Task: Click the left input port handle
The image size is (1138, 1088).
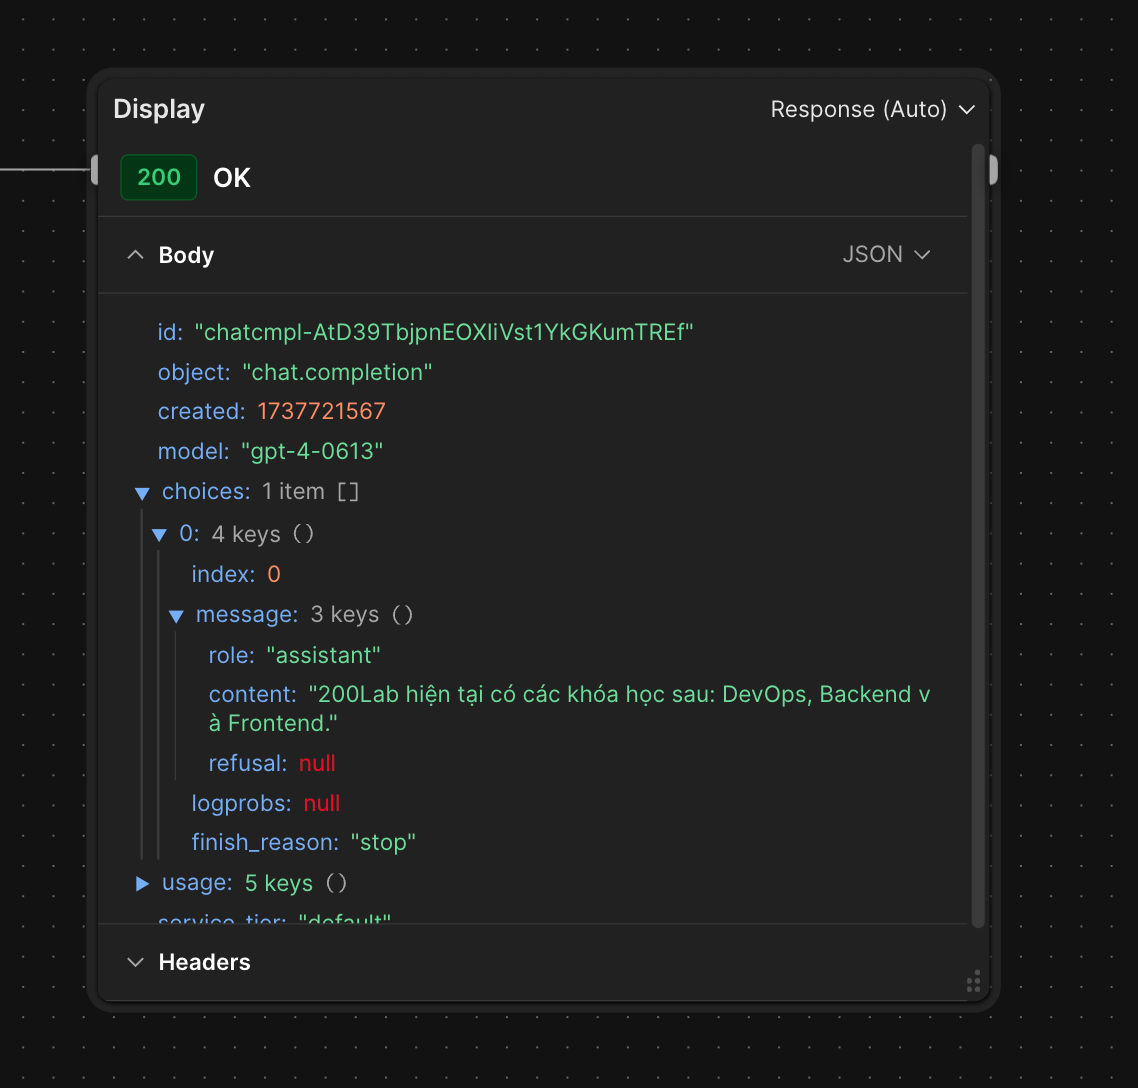Action: pyautogui.click(x=94, y=170)
